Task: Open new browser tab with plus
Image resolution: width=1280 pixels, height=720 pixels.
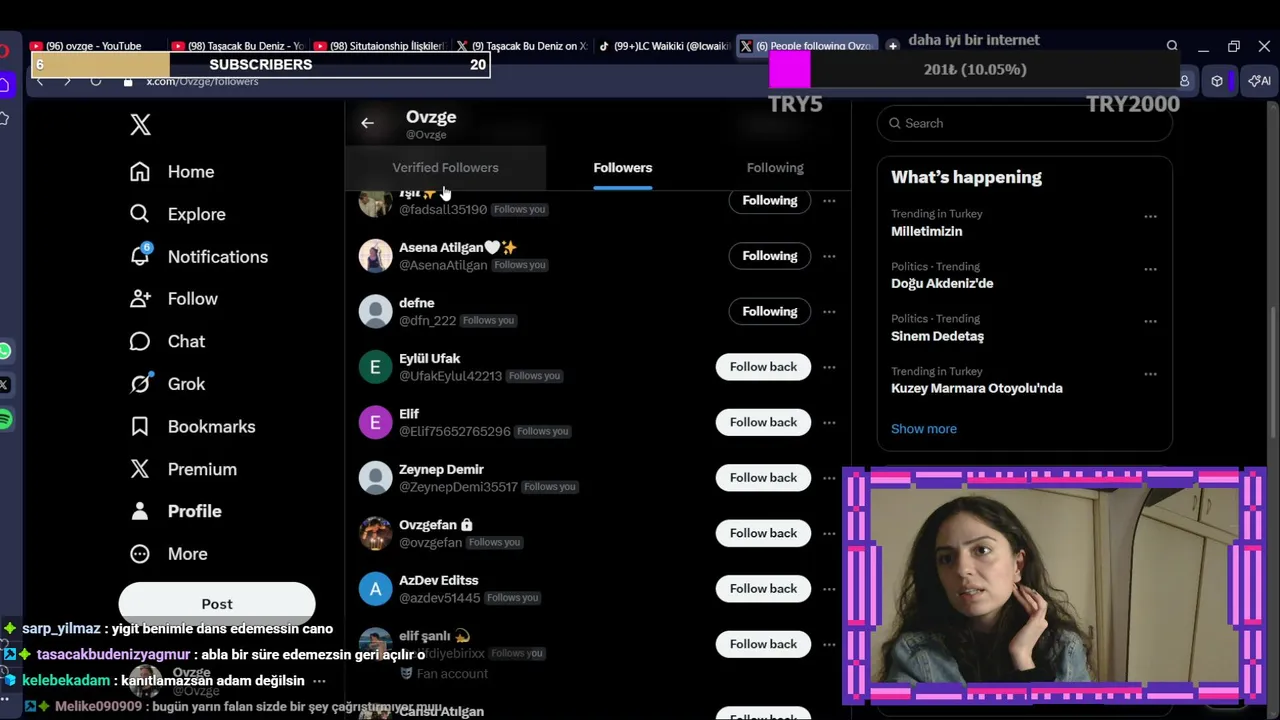Action: pos(893,46)
